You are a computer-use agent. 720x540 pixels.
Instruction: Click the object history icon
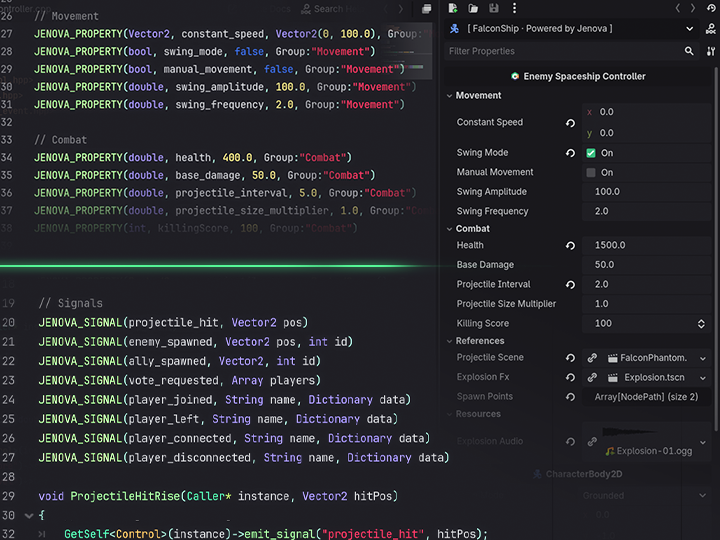tap(711, 8)
